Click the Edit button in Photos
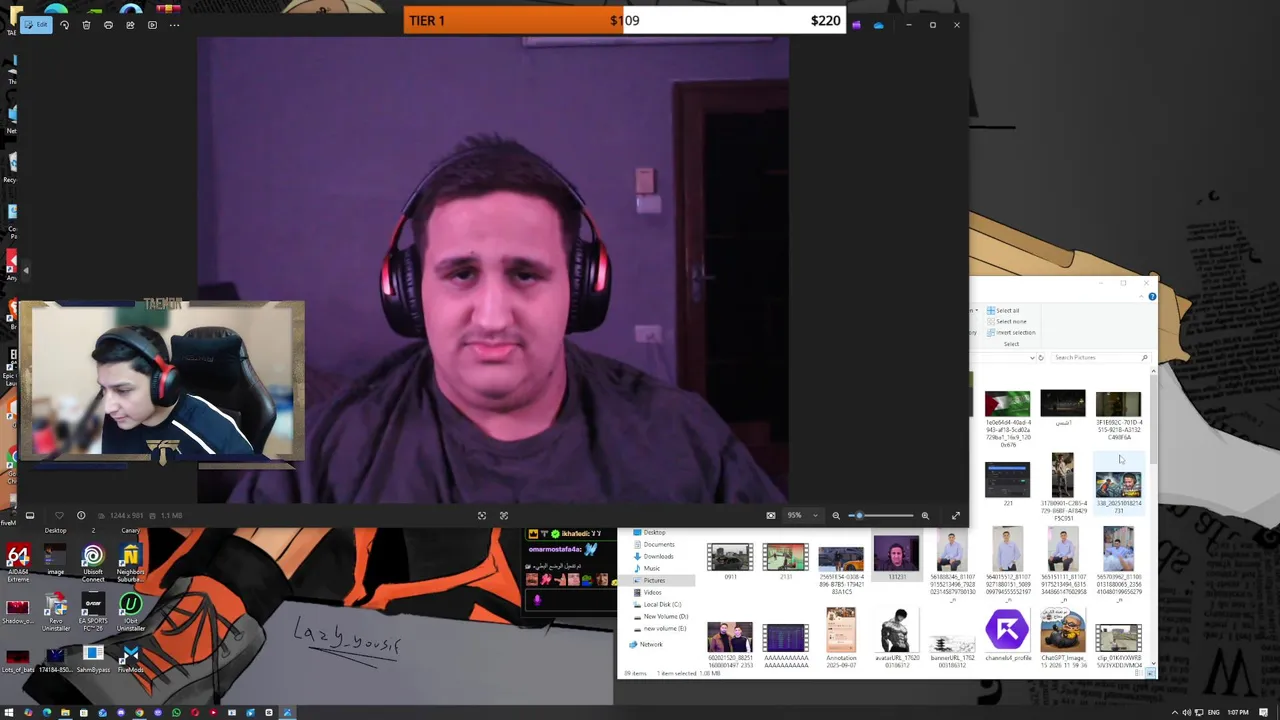 coord(37,25)
